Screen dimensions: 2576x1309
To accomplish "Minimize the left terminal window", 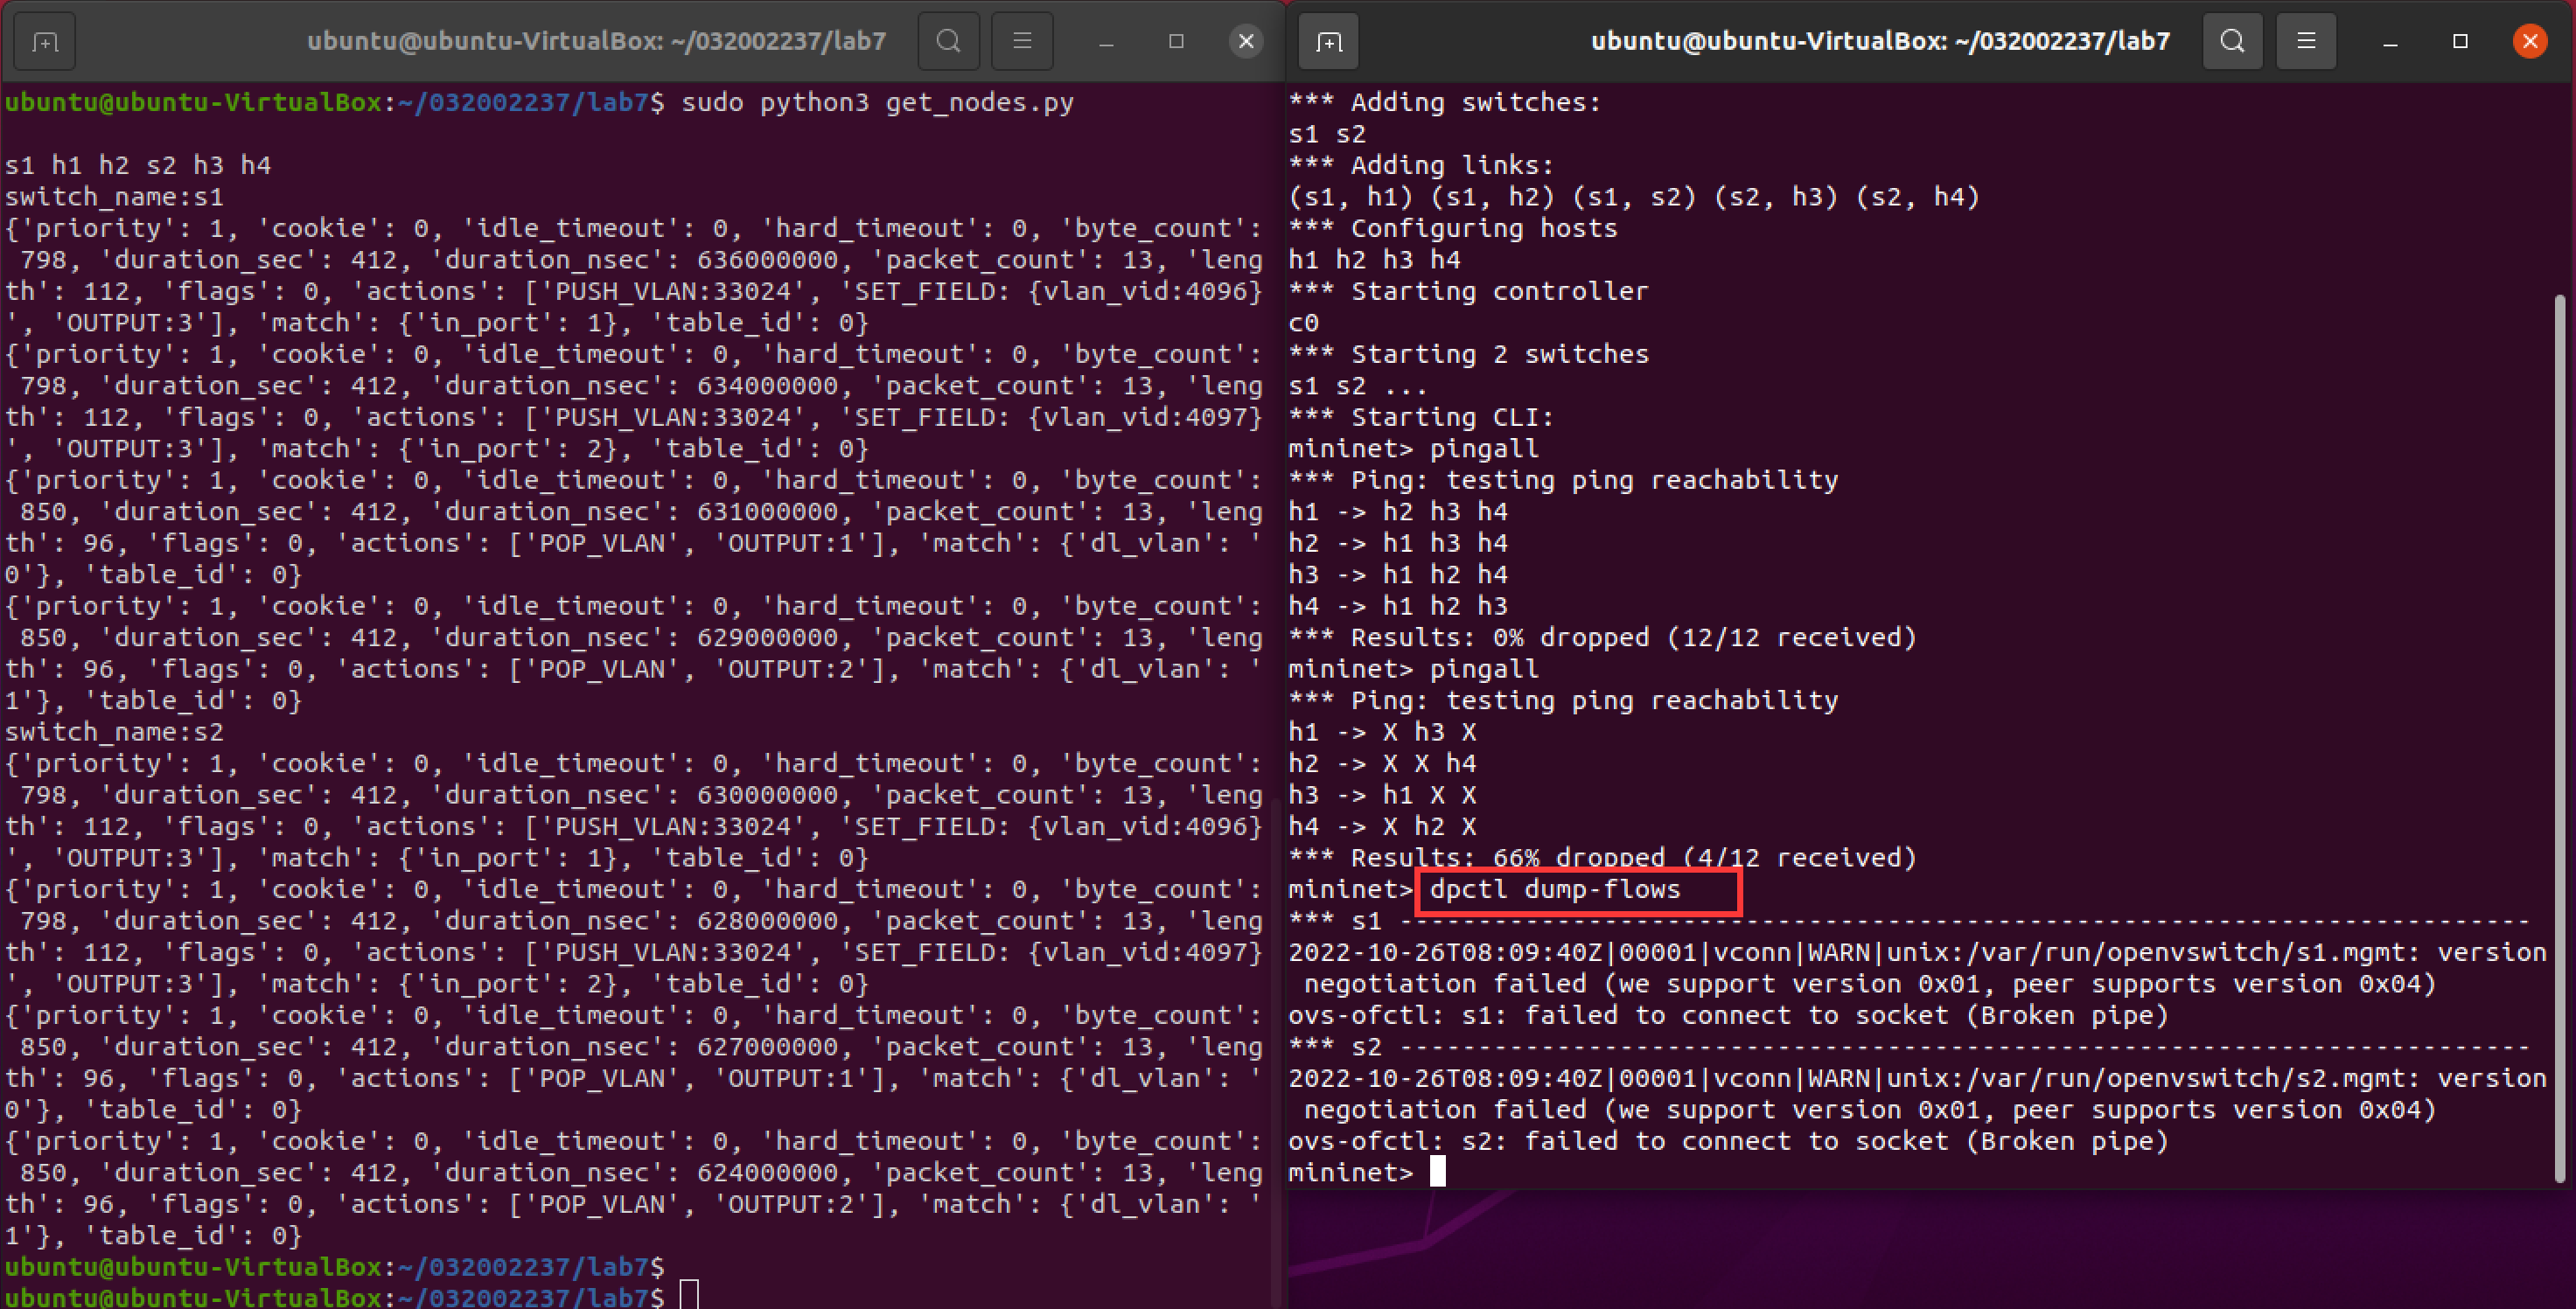I will click(x=1106, y=41).
